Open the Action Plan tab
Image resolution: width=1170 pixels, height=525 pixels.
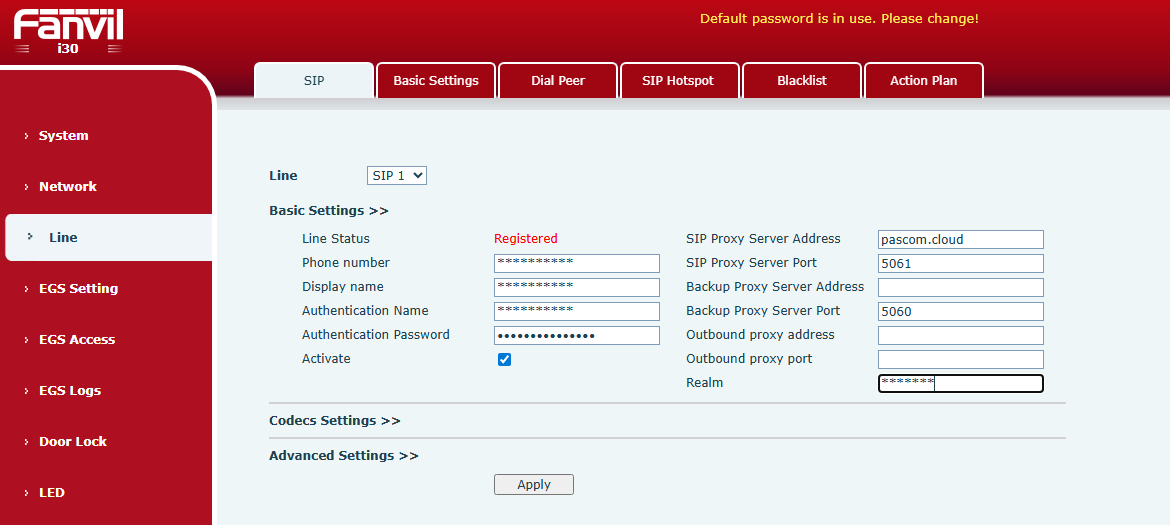pos(923,81)
